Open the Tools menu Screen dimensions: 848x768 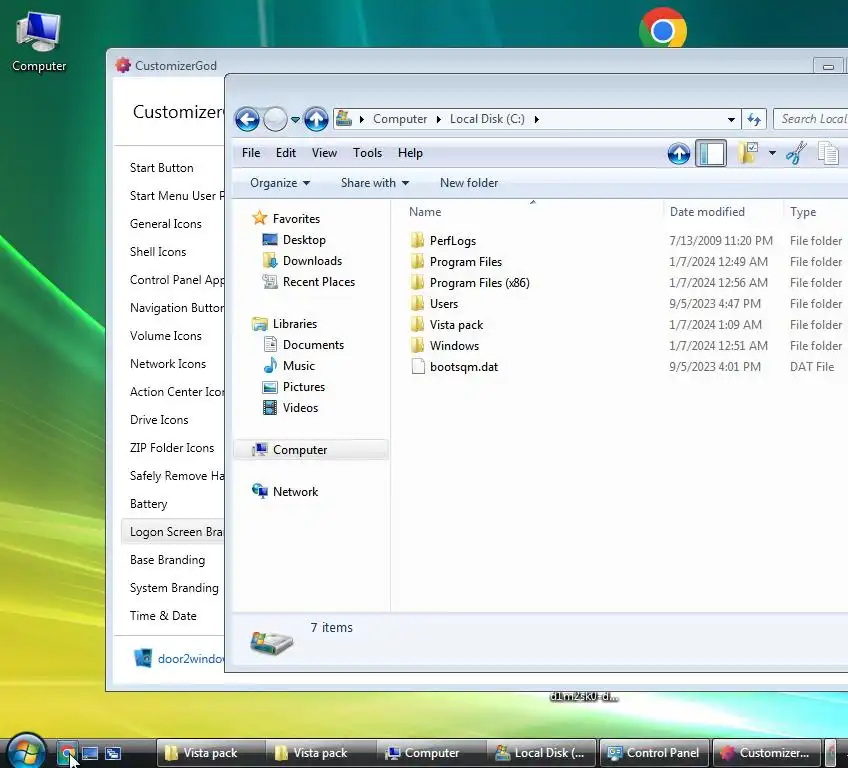[x=367, y=153]
